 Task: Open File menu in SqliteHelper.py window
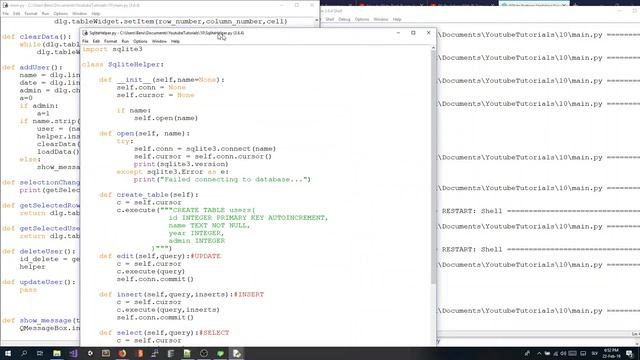pos(85,41)
